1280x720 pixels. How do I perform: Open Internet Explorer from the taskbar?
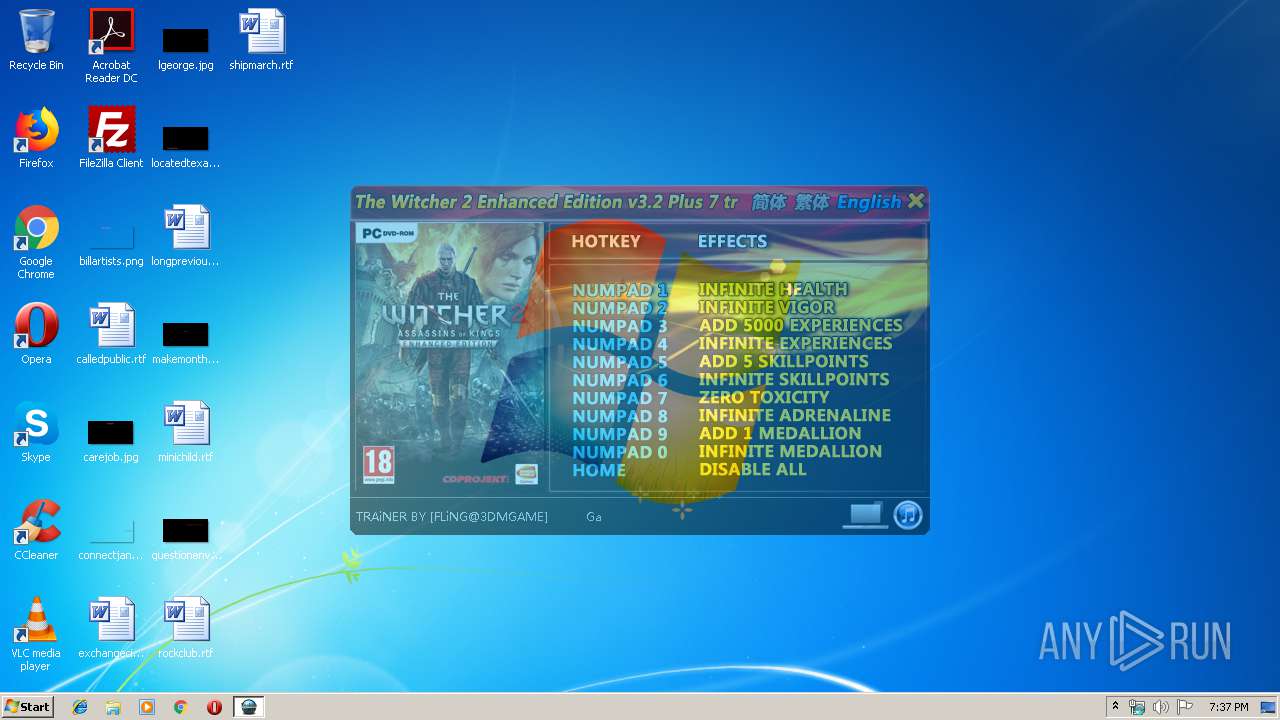pos(80,707)
